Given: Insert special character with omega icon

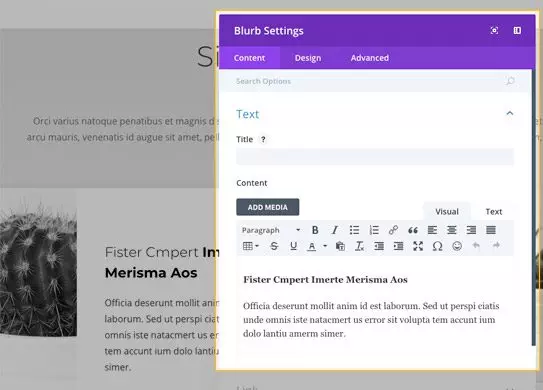Looking at the screenshot, I should pos(437,246).
